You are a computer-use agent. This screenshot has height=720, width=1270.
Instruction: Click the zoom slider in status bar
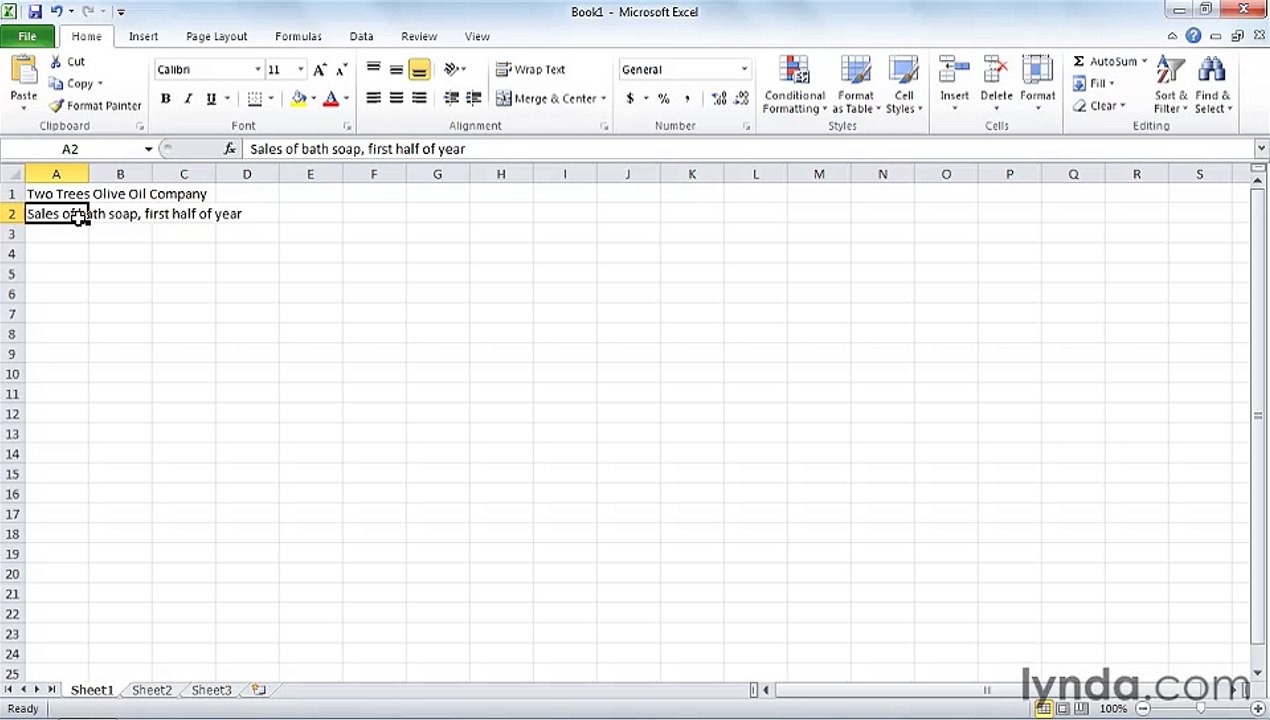point(1199,709)
